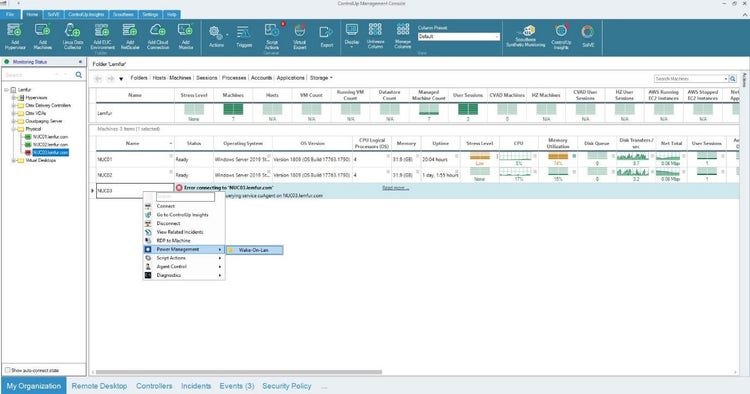Select Disconnect in the context menu
750x394 pixels.
click(x=168, y=223)
